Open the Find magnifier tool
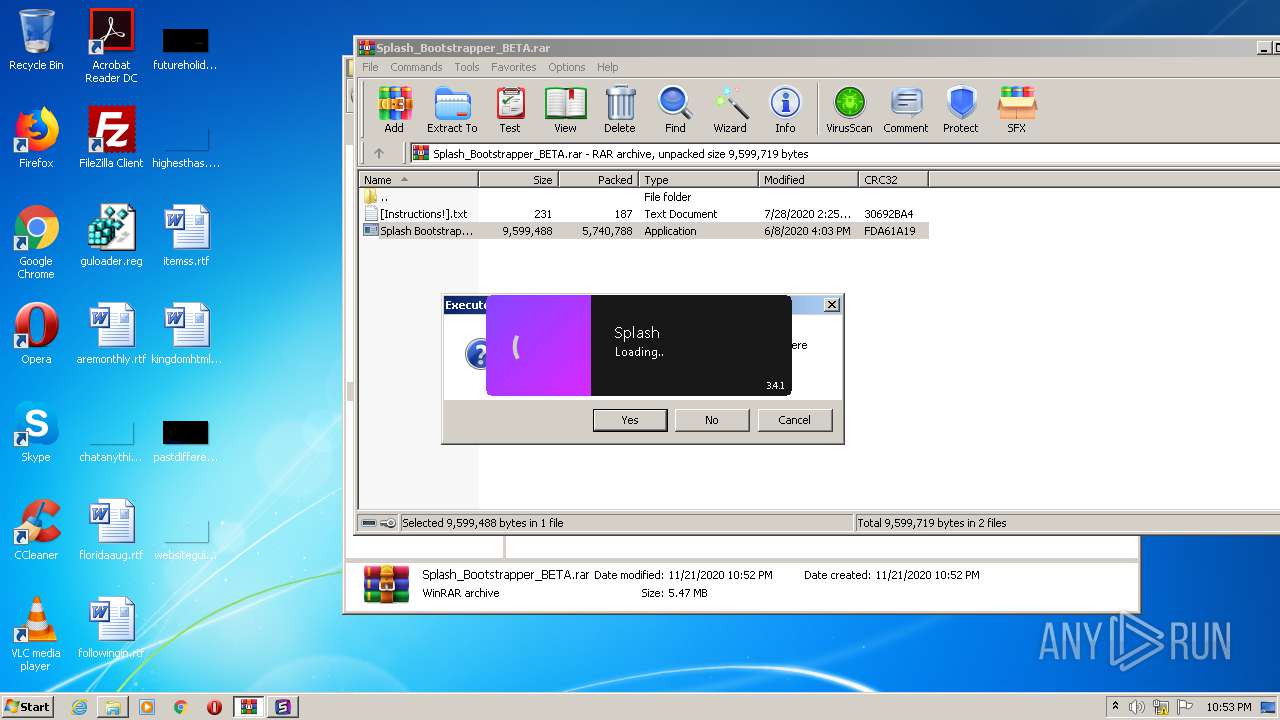 675,110
